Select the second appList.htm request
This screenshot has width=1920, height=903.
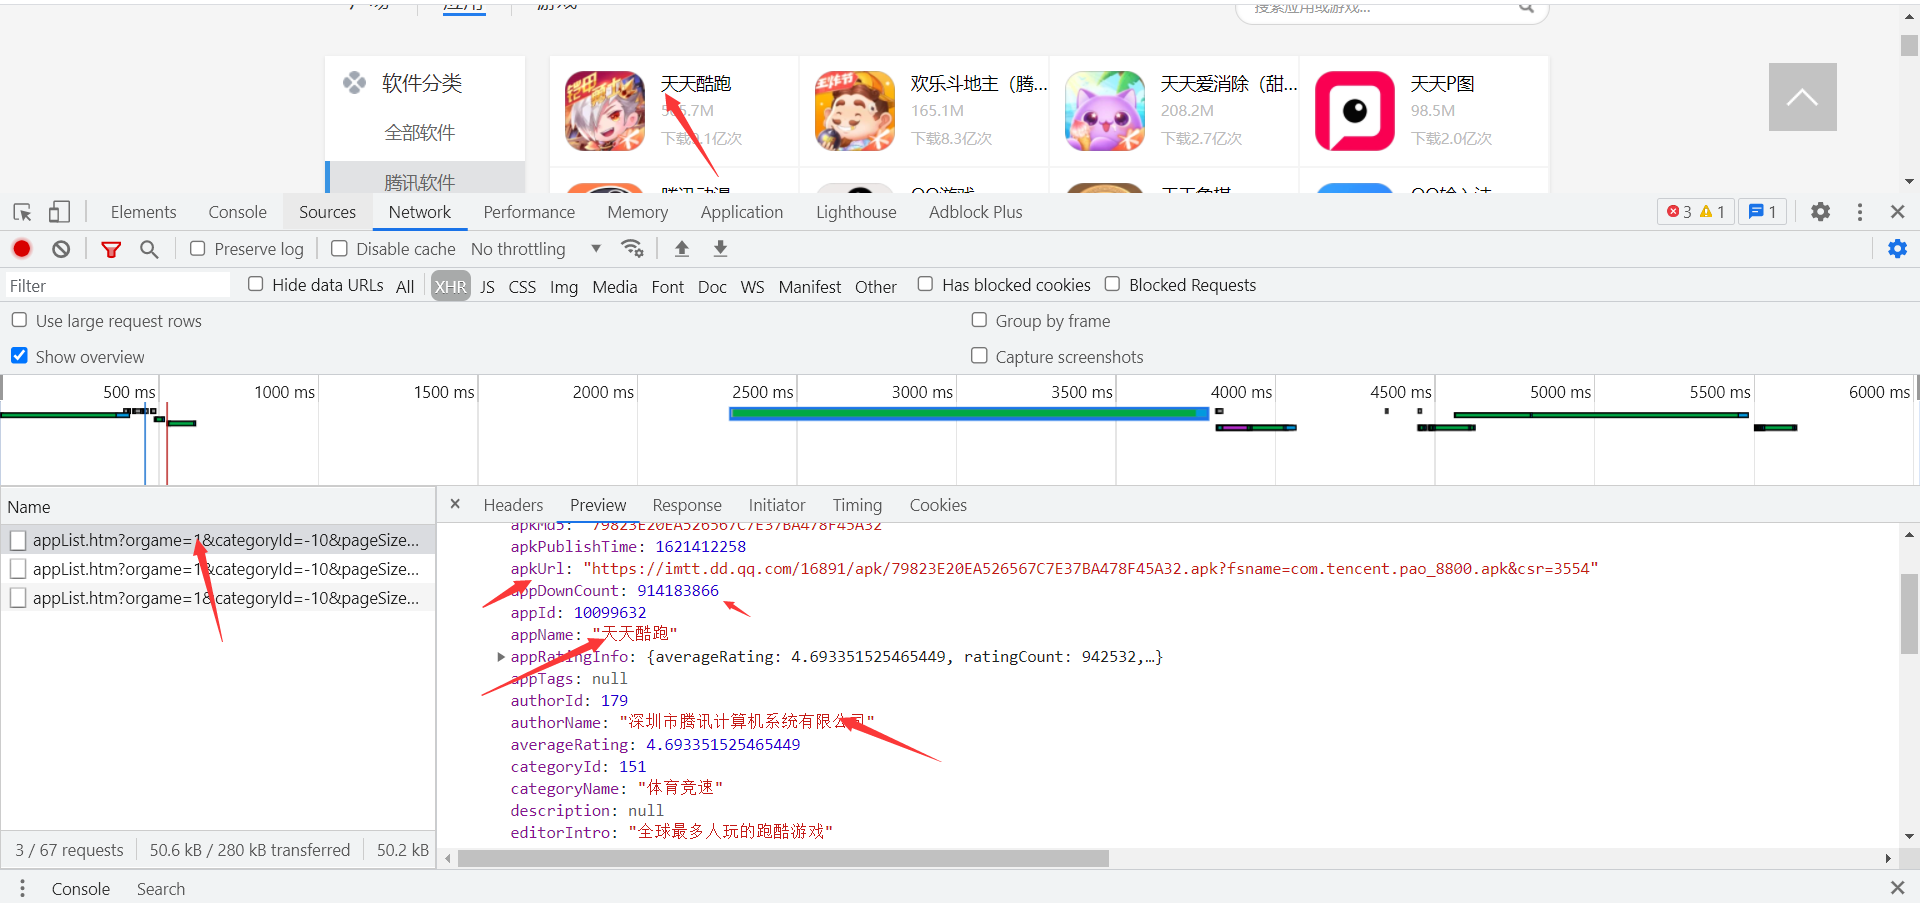[x=218, y=569]
